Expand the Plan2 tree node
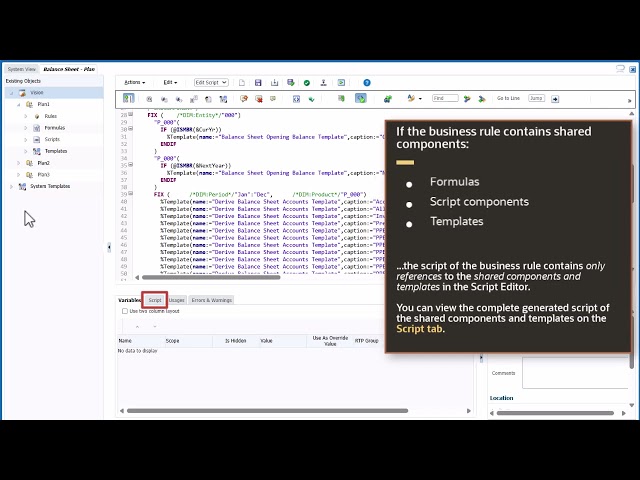640x480 pixels. point(18,163)
